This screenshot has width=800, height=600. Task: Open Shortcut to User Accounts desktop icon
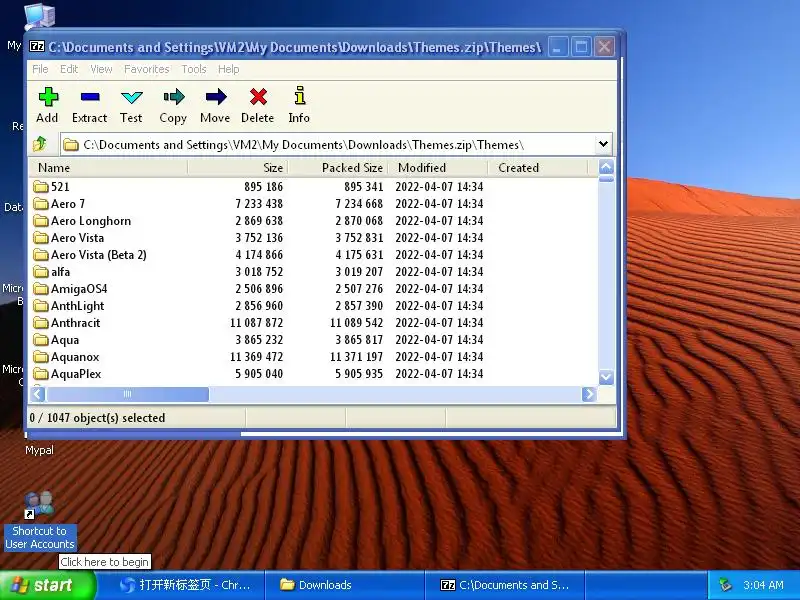[39, 520]
